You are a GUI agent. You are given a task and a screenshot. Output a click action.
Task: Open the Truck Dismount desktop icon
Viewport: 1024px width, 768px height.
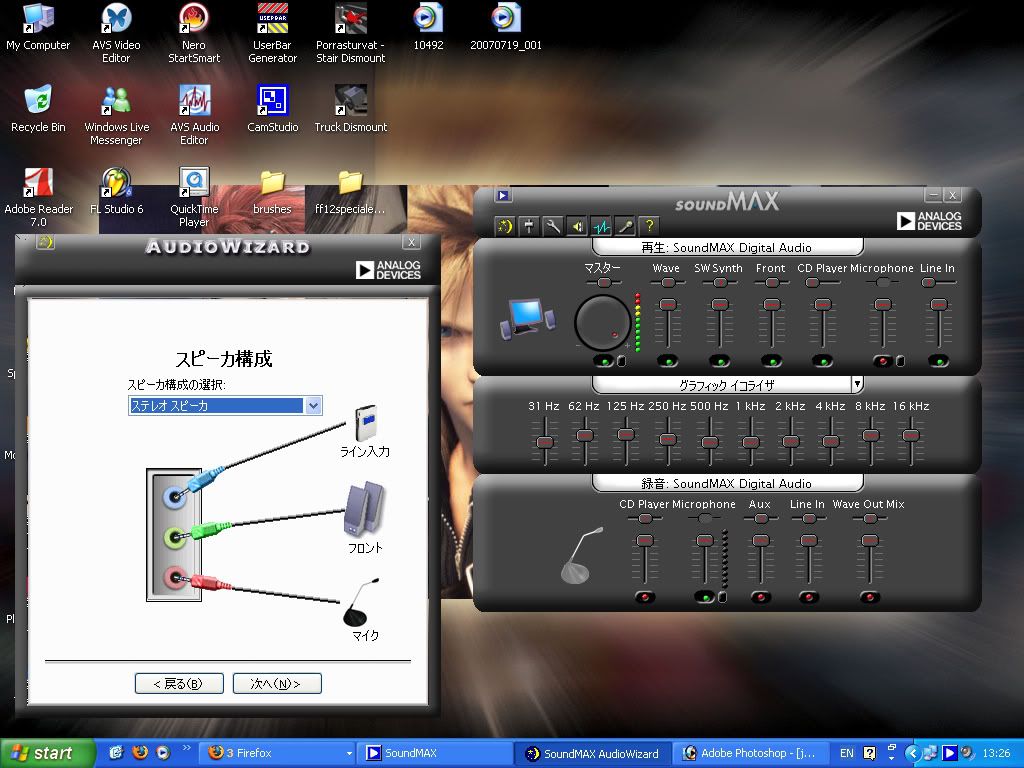tap(351, 108)
